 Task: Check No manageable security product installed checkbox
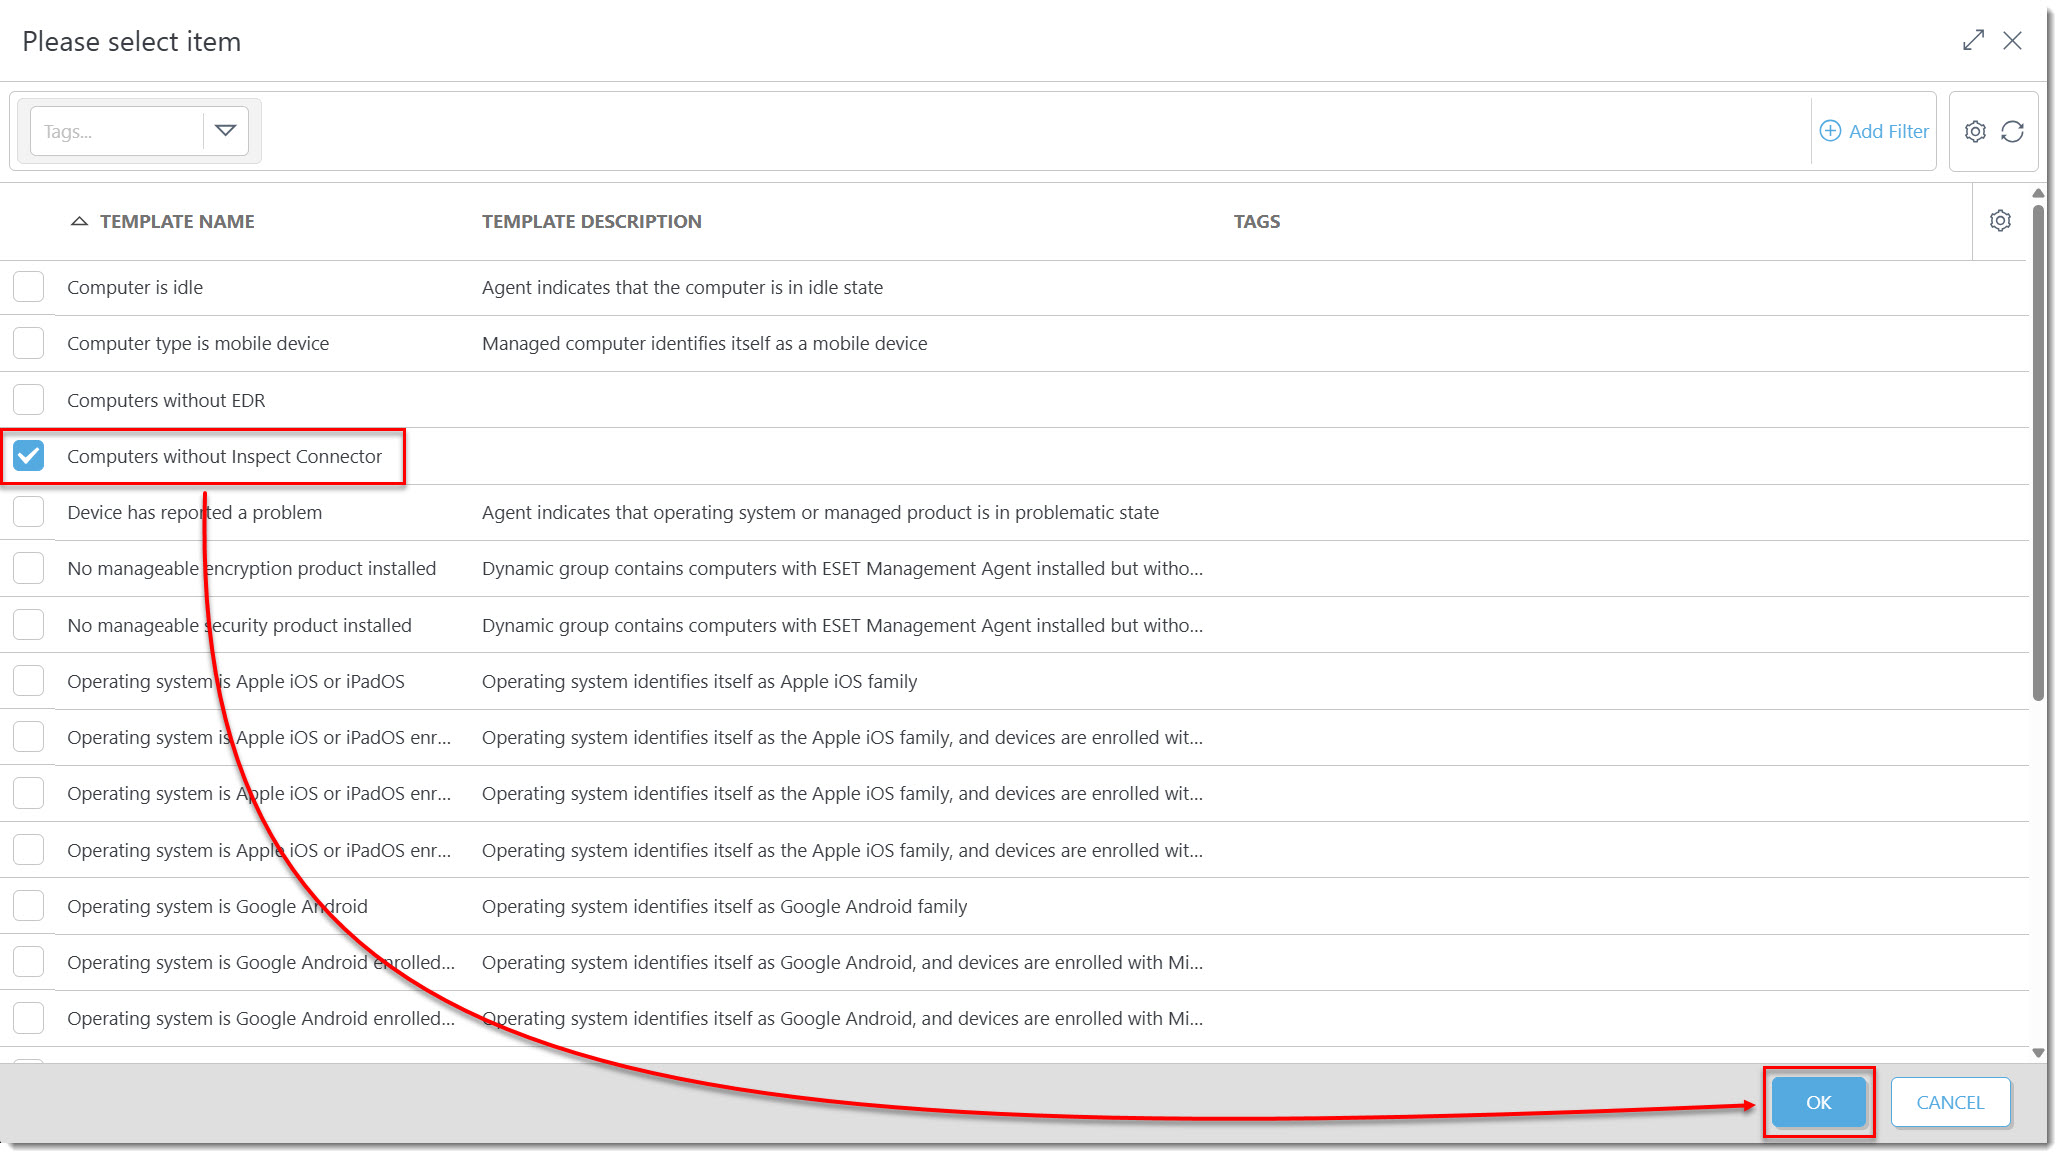pyautogui.click(x=29, y=625)
